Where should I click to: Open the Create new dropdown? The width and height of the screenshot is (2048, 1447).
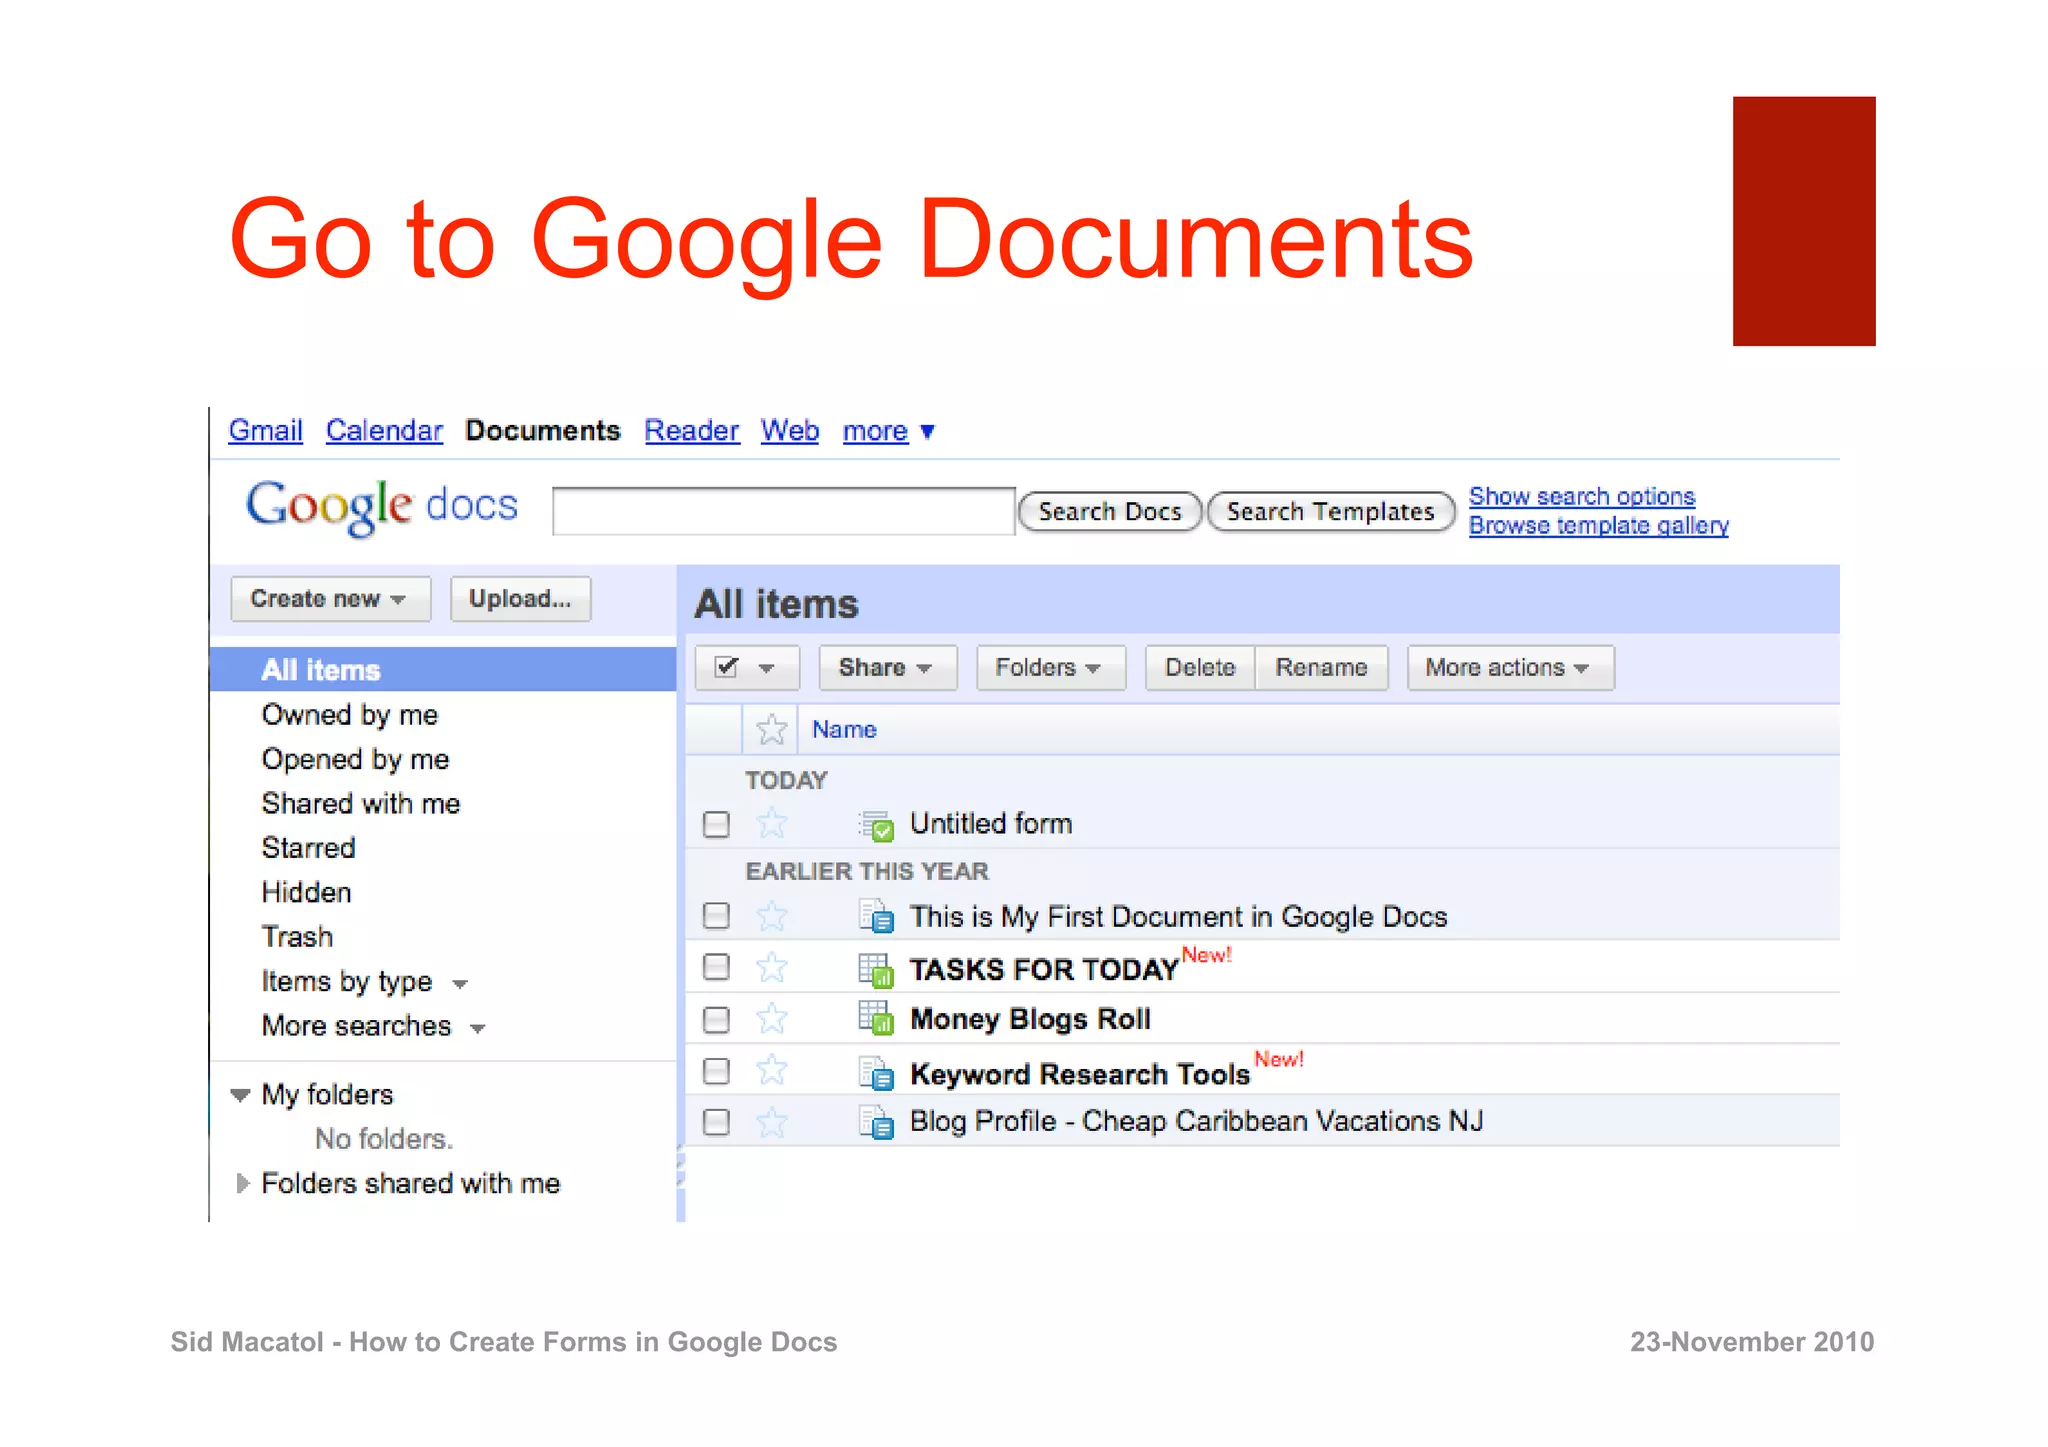point(330,599)
